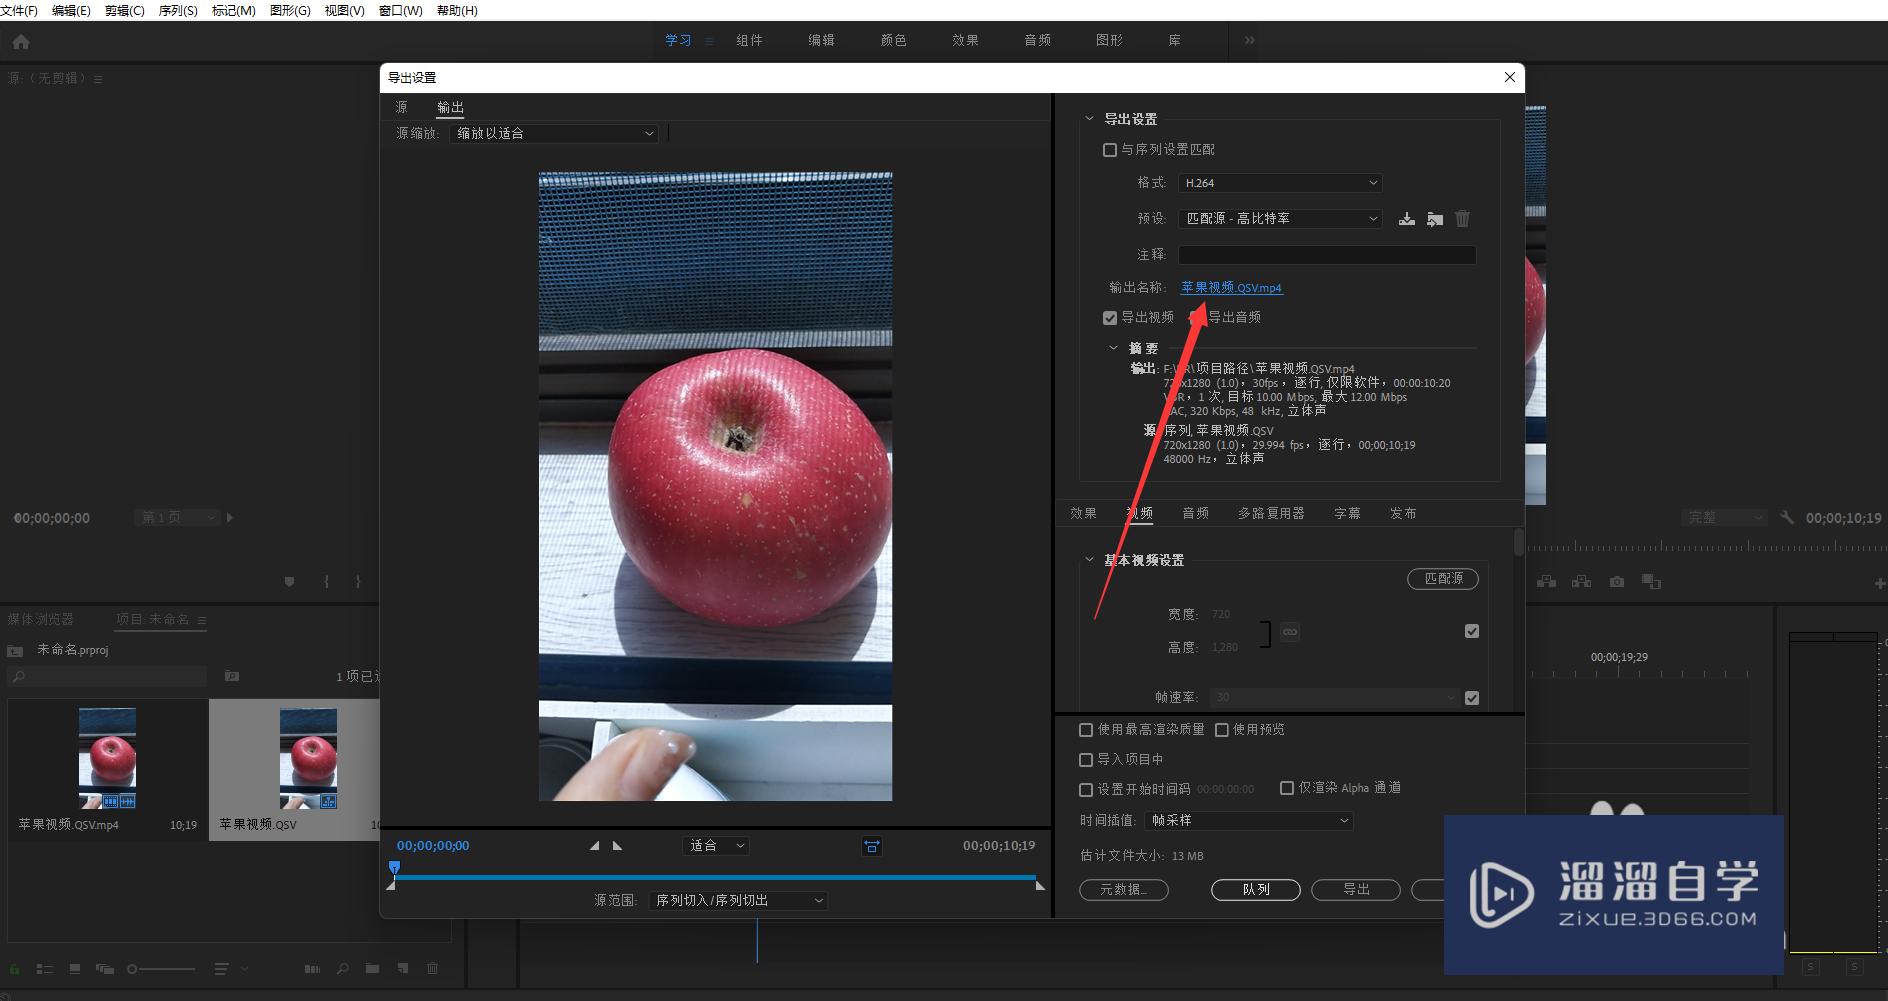Mark in point in Source monitor
This screenshot has height=1001, width=1888.
tap(326, 581)
